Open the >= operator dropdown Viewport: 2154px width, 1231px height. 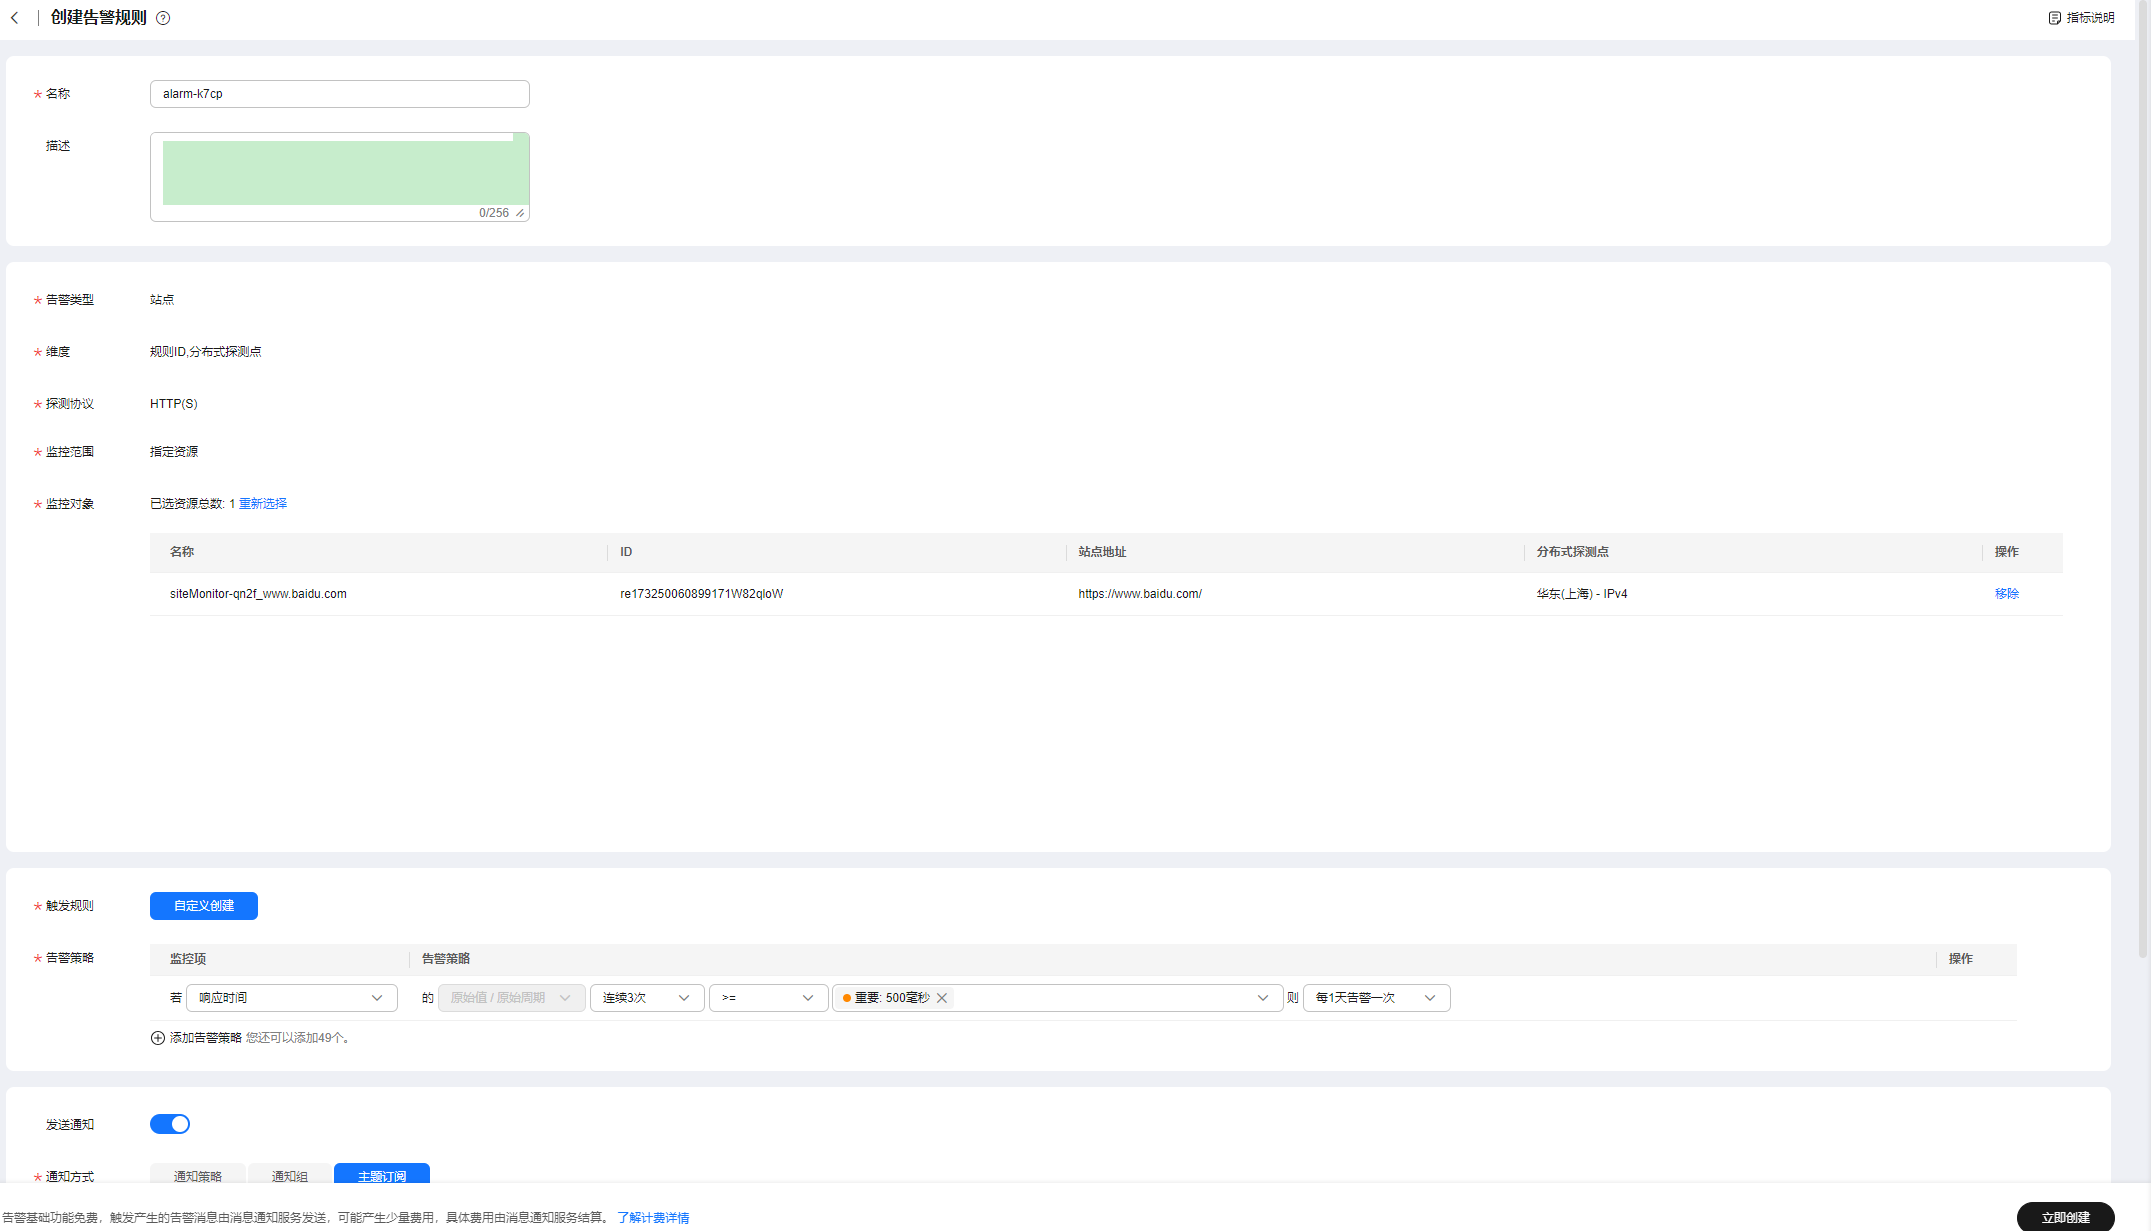[768, 998]
